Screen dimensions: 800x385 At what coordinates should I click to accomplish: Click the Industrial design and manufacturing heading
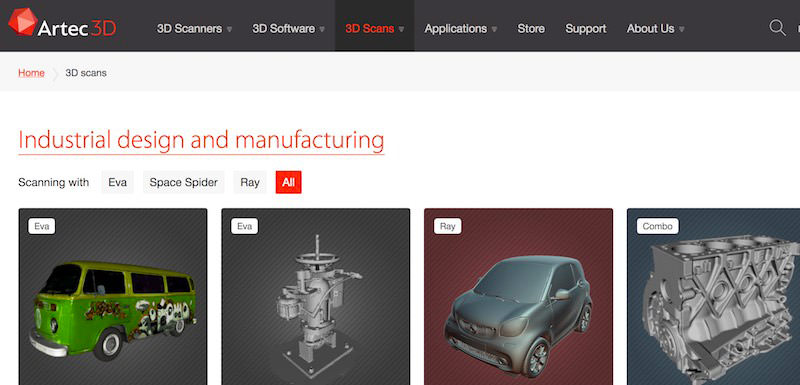[201, 140]
